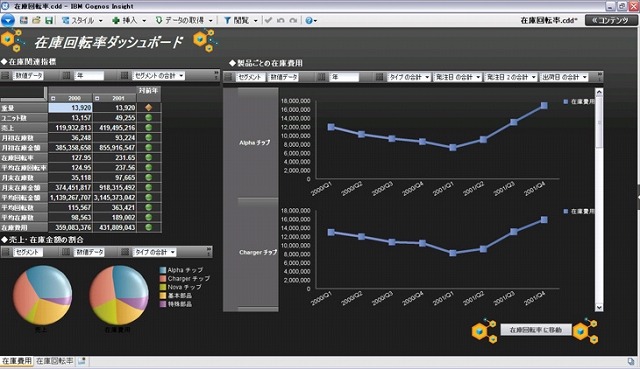Open the blue Cognos Insight application menu
Image resolution: width=640 pixels, height=369 pixels.
tap(8, 20)
